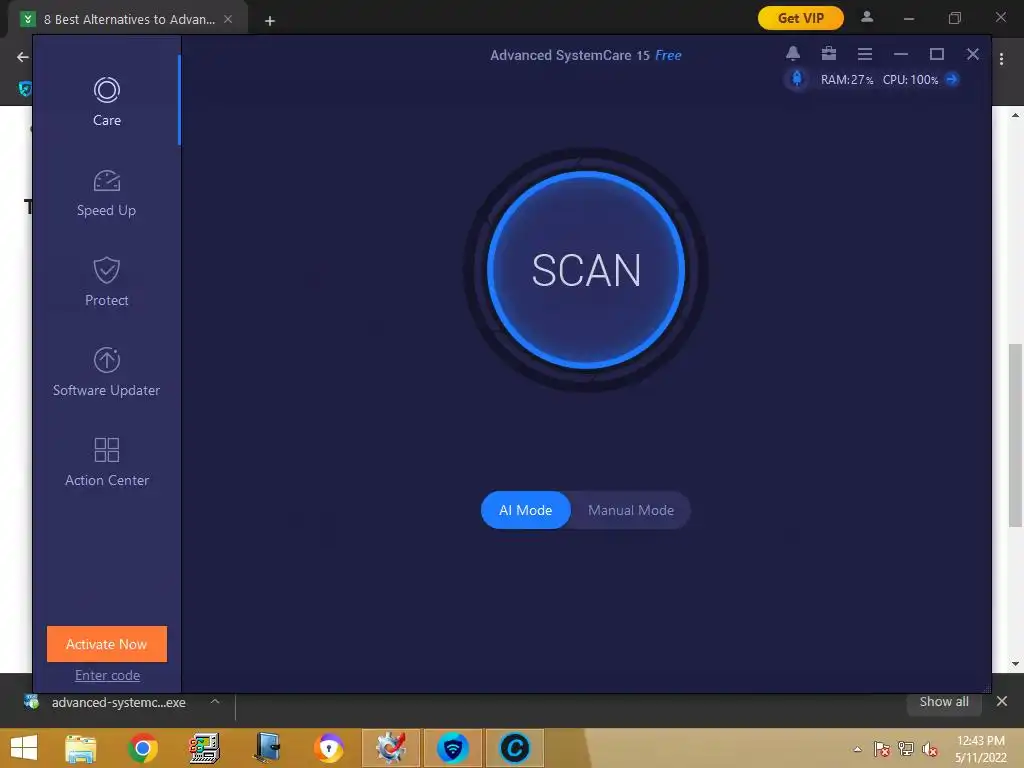Open downloaded advanced-systemc...exe file
The height and width of the screenshot is (768, 1024).
tap(118, 703)
